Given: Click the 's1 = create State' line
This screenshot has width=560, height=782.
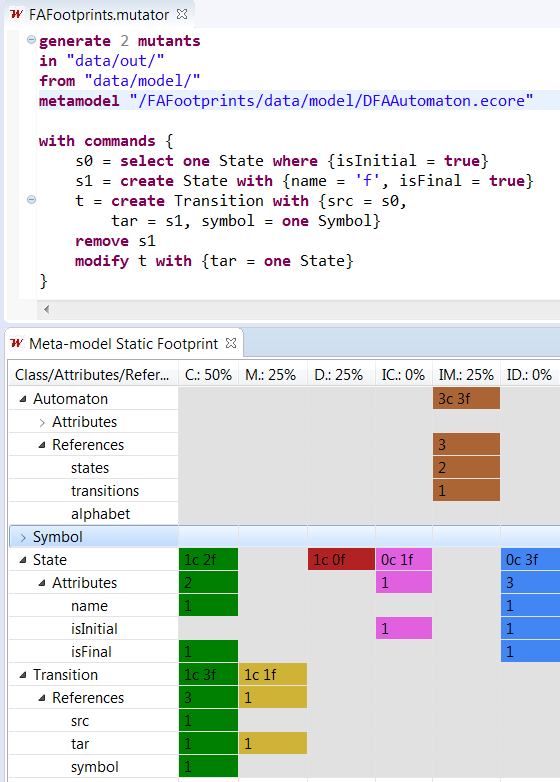Looking at the screenshot, I should tap(304, 181).
